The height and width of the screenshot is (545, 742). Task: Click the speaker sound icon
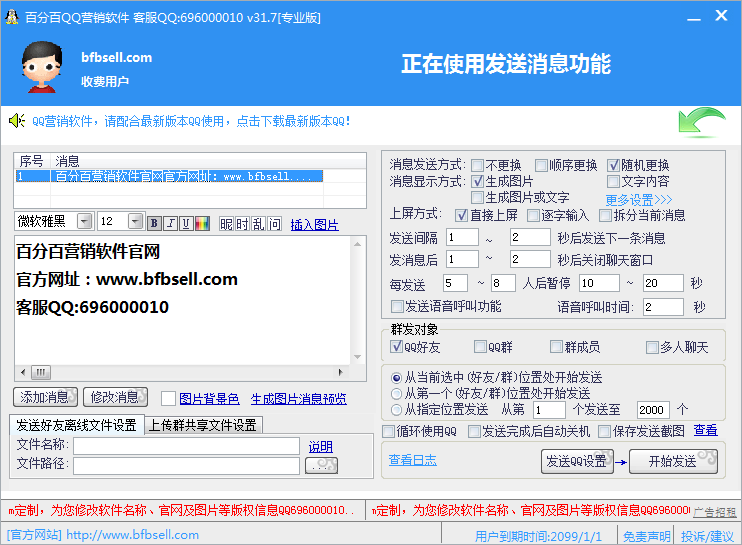(x=16, y=121)
